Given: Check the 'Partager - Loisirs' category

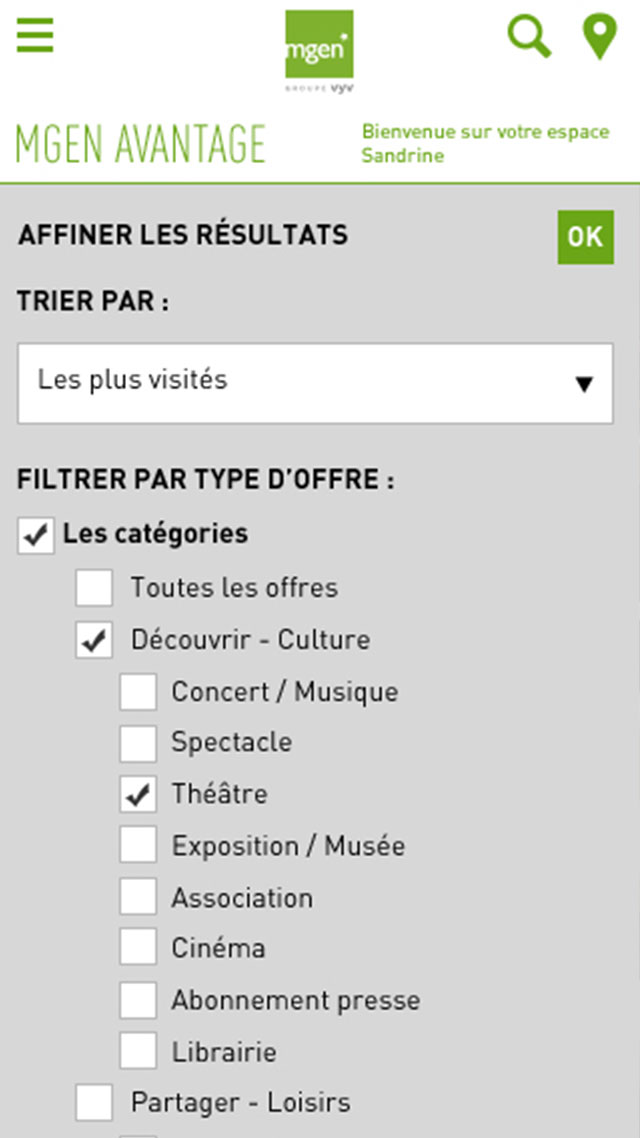Looking at the screenshot, I should point(94,1103).
